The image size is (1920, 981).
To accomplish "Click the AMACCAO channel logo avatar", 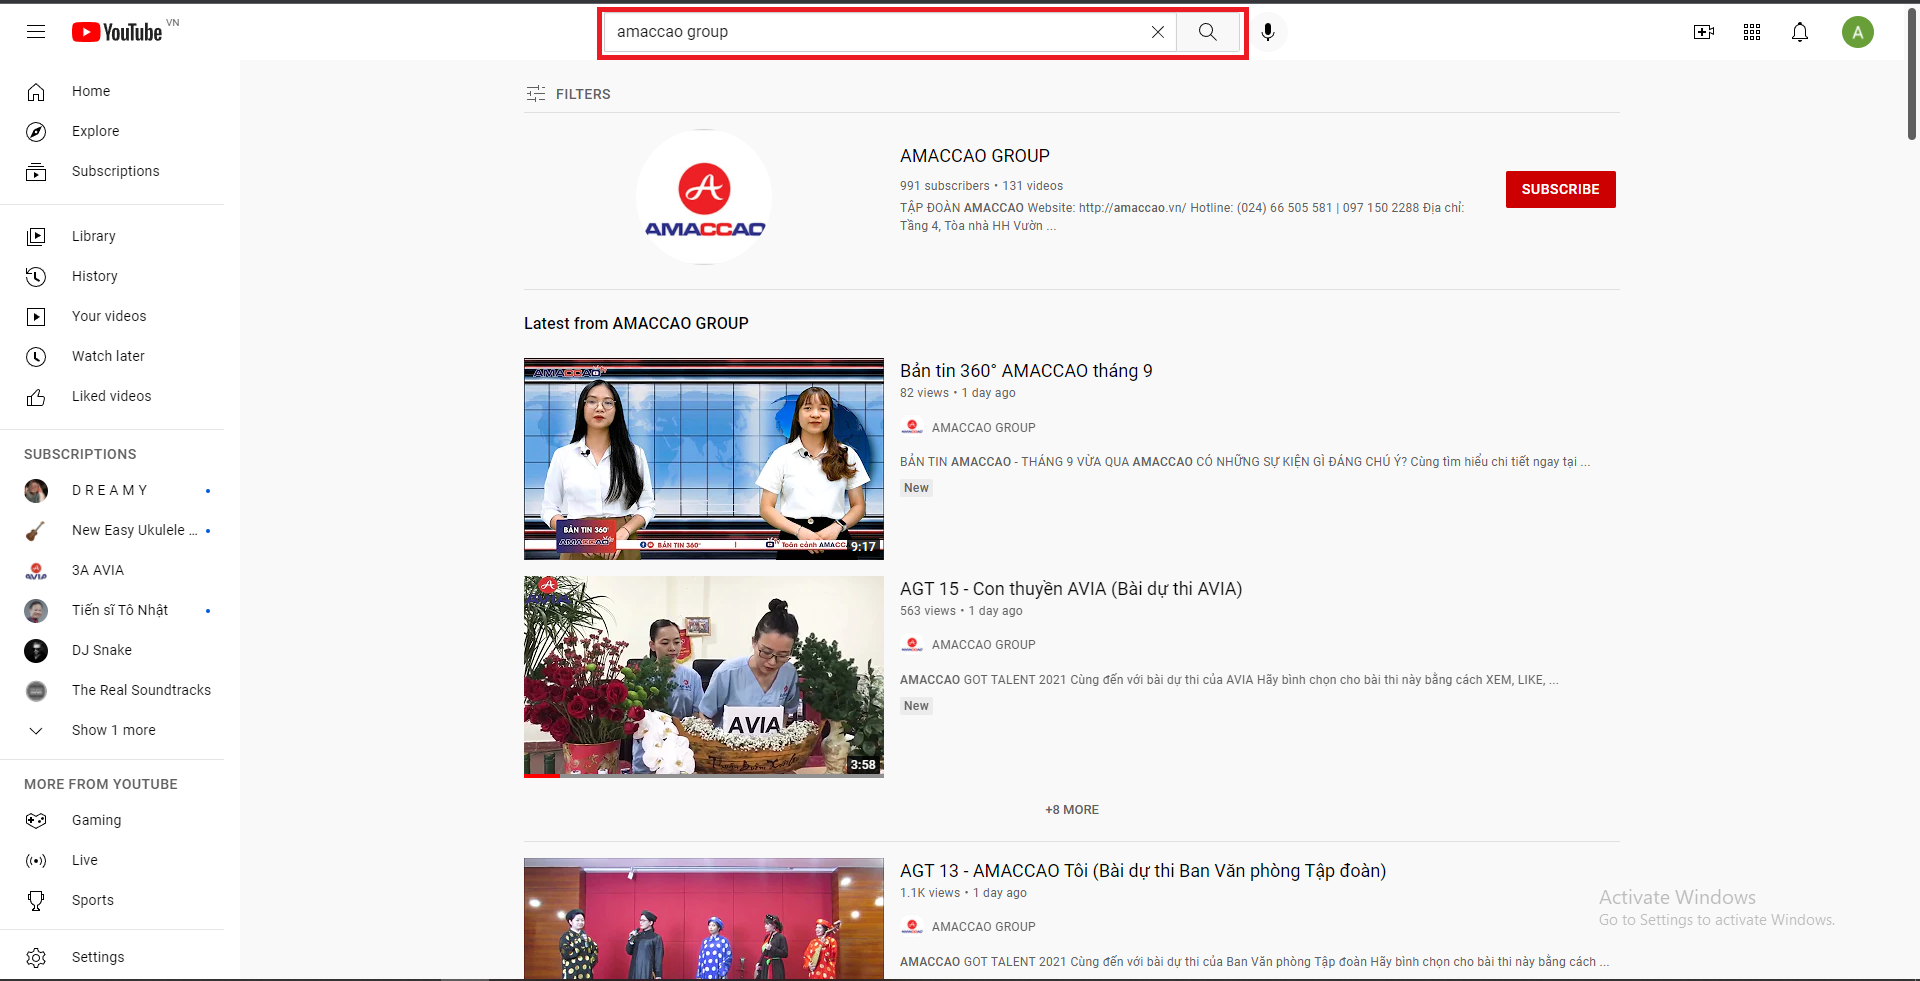I will point(704,197).
